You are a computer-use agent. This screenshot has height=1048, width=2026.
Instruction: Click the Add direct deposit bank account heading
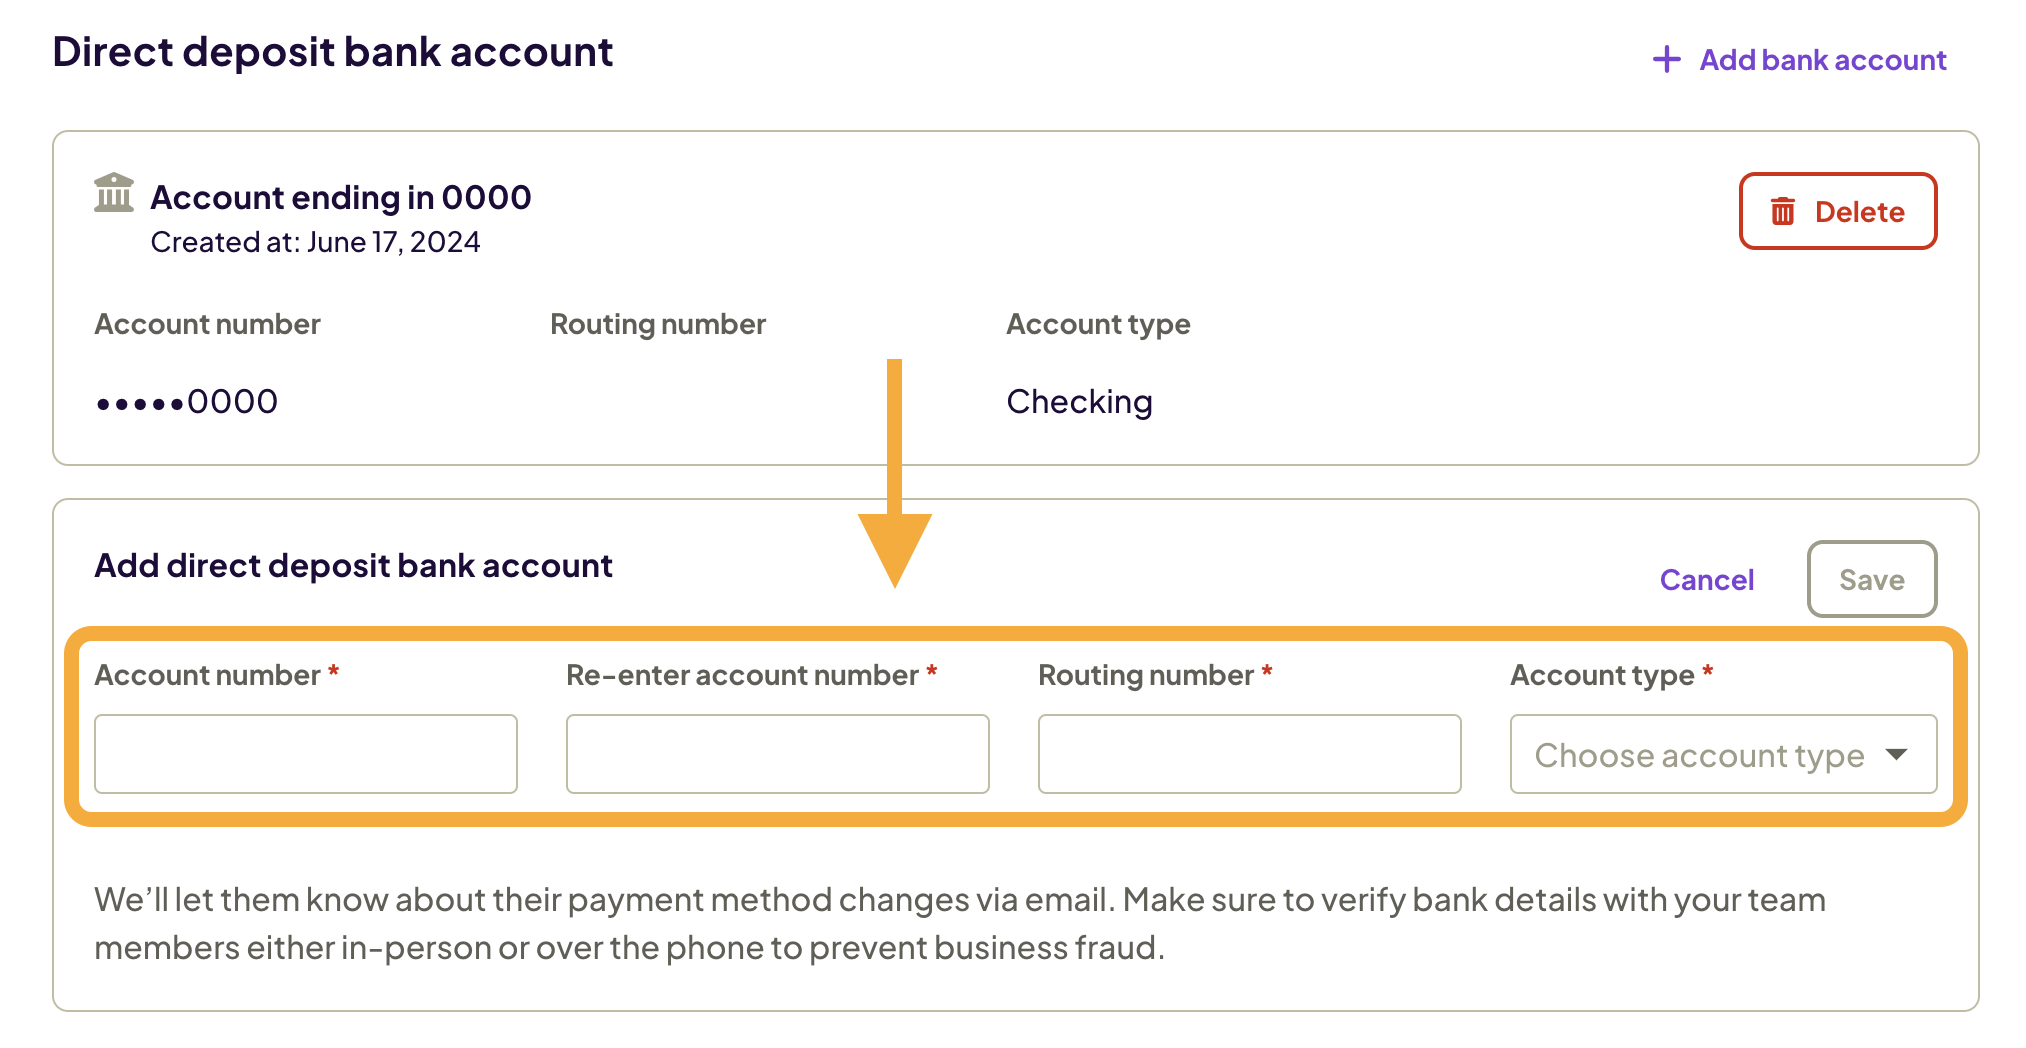tap(353, 566)
